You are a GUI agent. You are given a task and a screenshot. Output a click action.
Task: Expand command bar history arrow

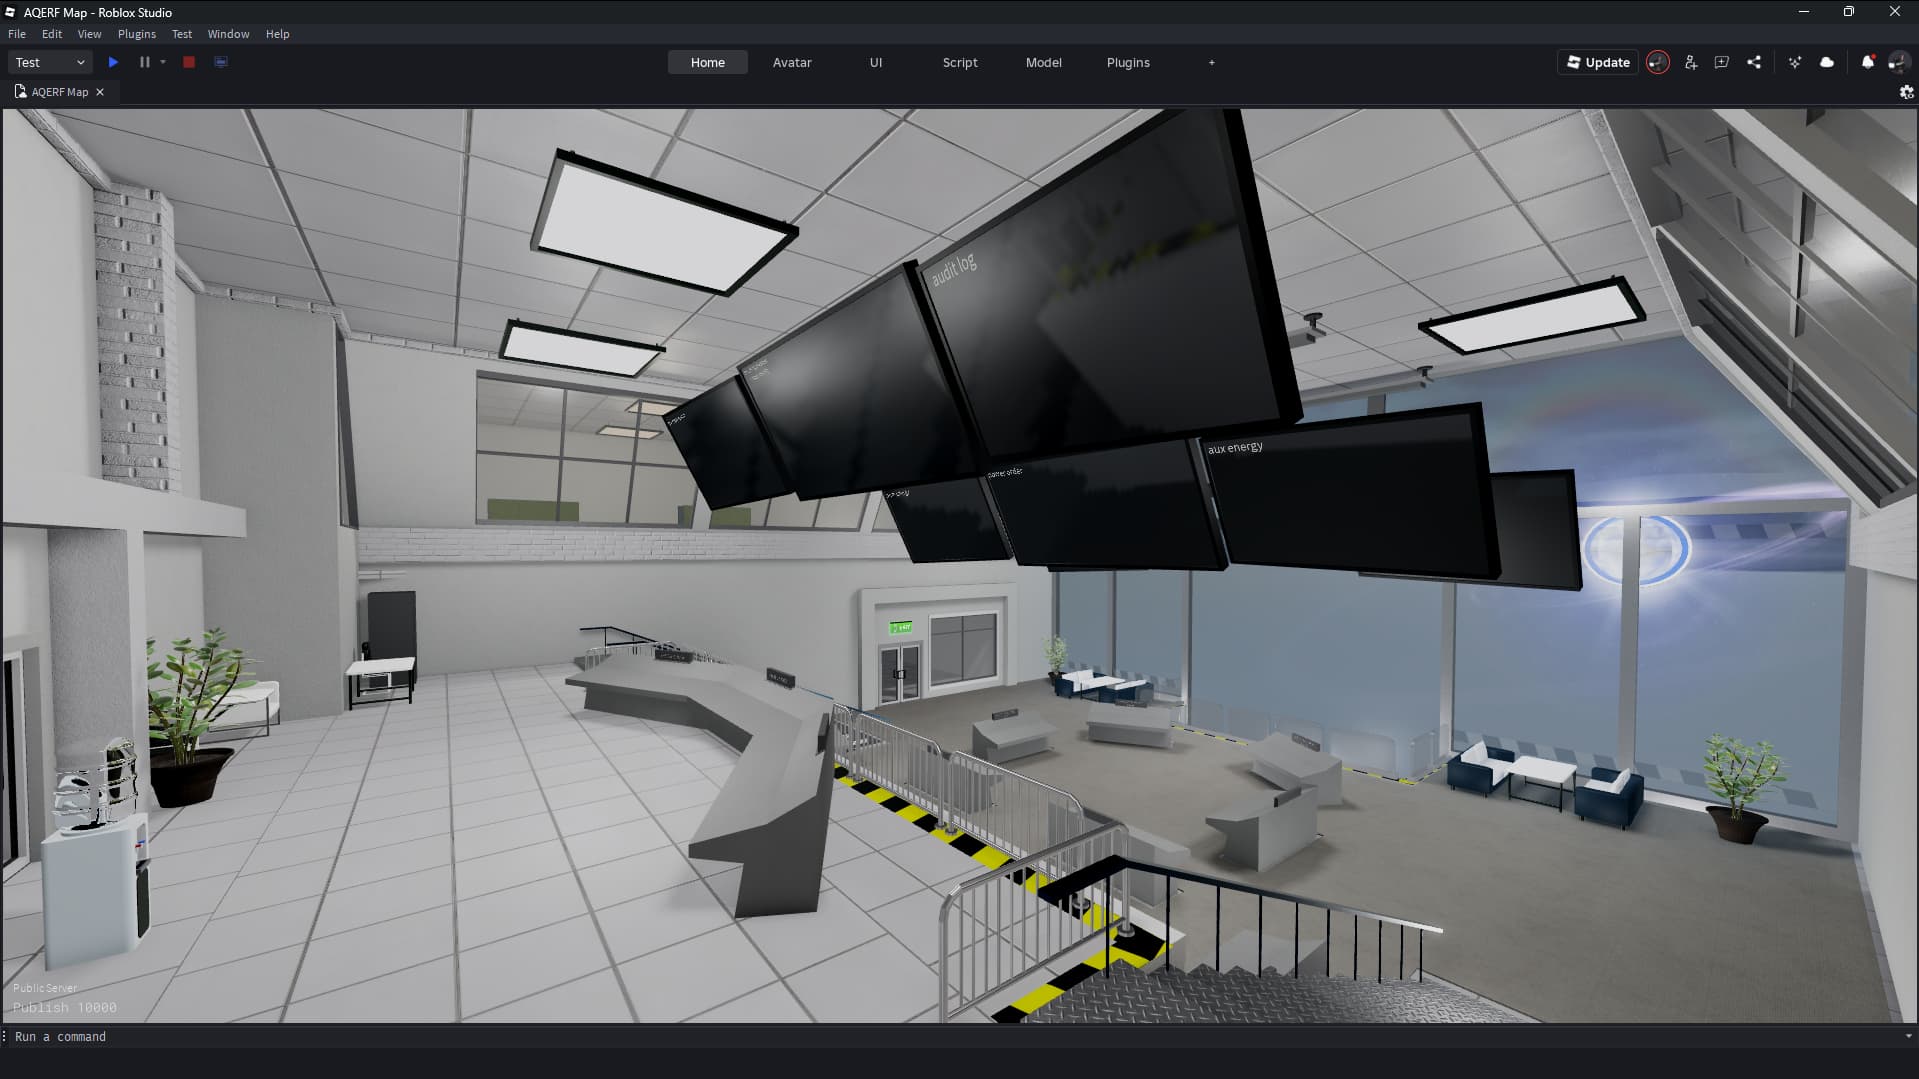click(1908, 1037)
